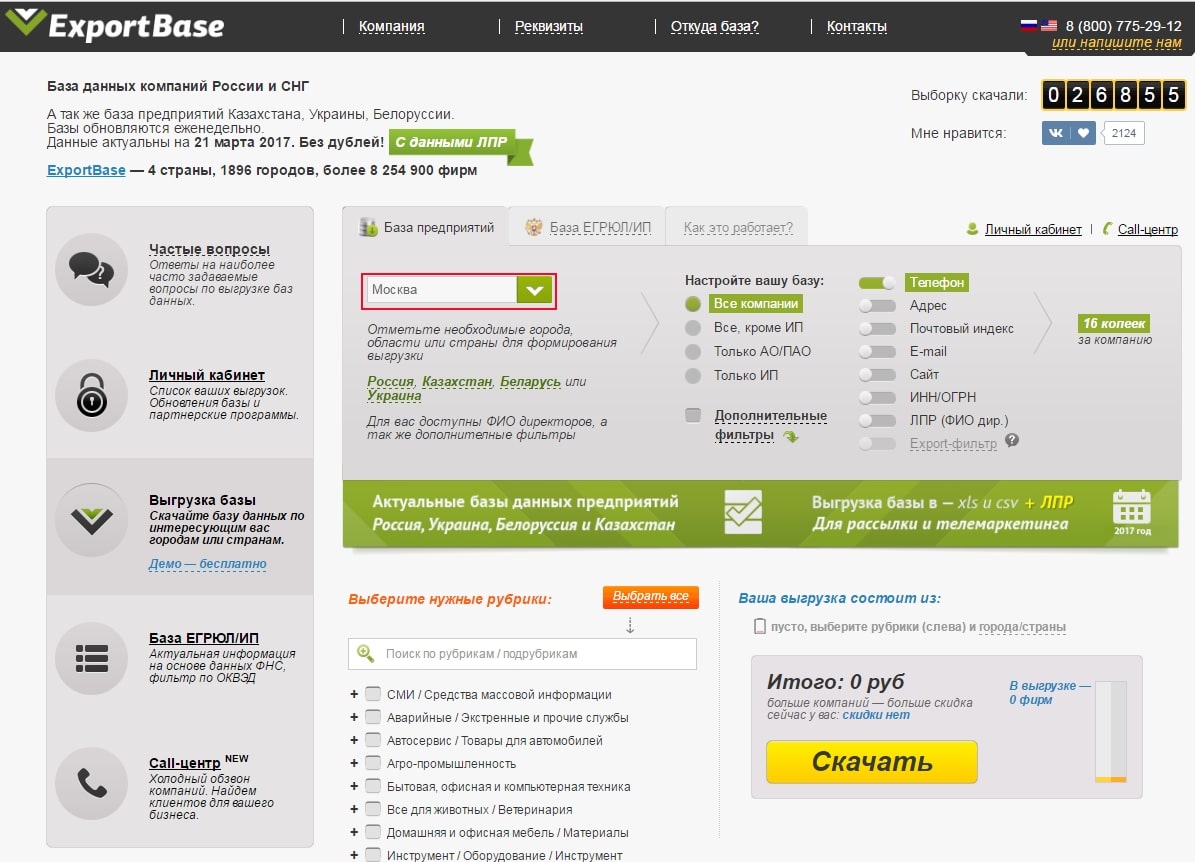Check the Дополнительные фильтры checkbox

(693, 415)
